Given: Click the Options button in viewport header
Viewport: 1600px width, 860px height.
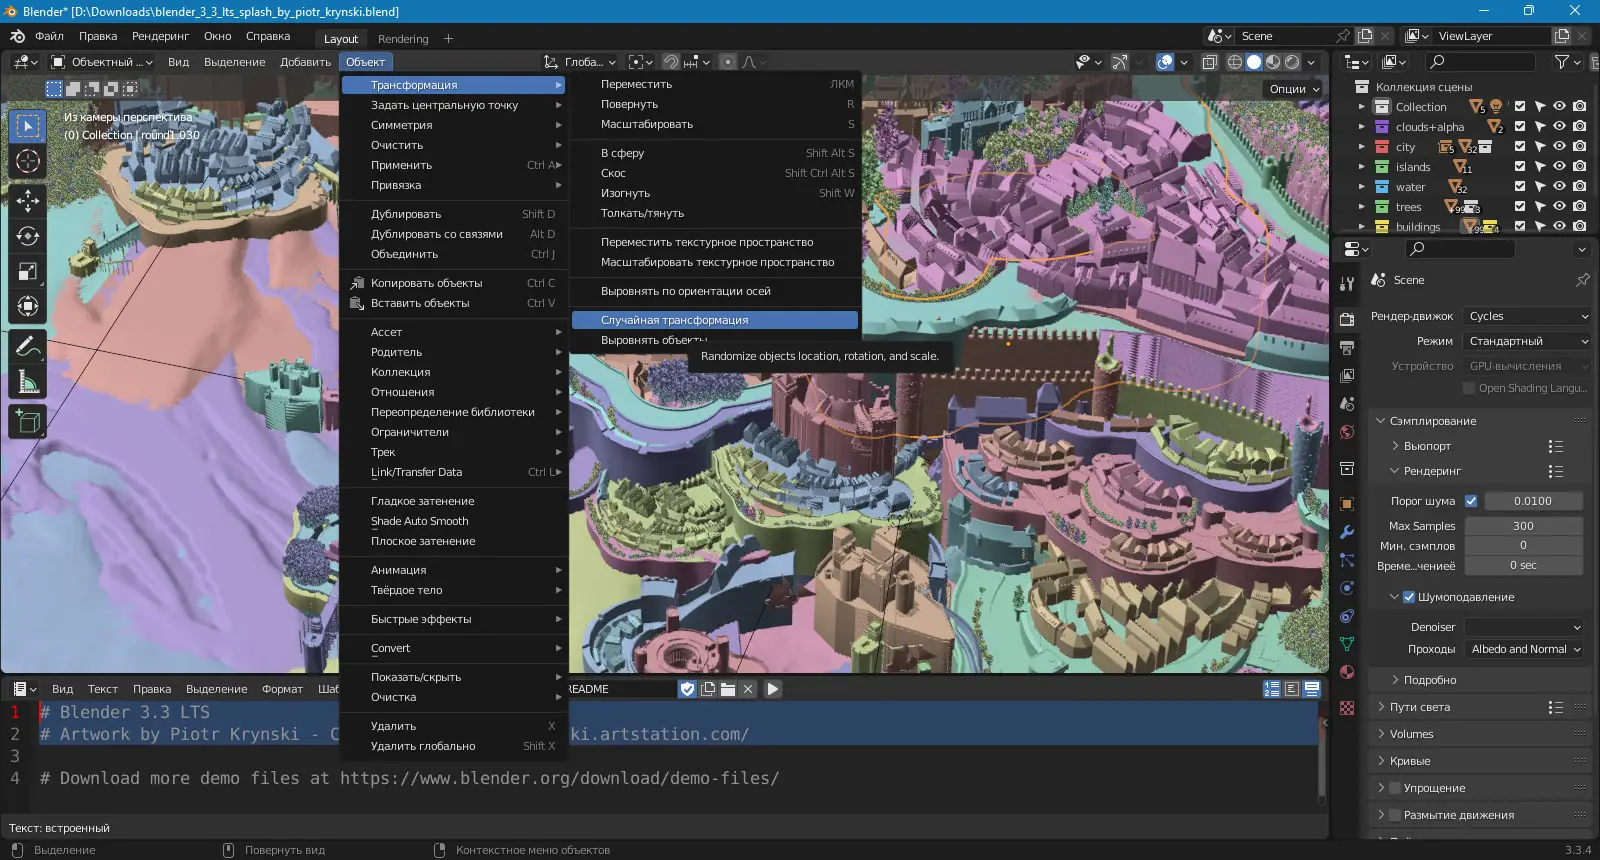Looking at the screenshot, I should 1294,89.
